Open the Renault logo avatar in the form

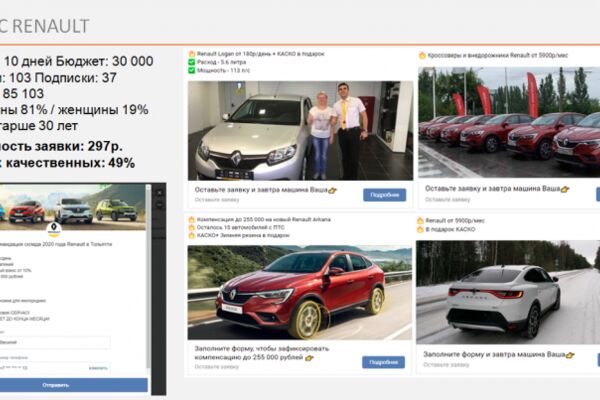click(54, 229)
